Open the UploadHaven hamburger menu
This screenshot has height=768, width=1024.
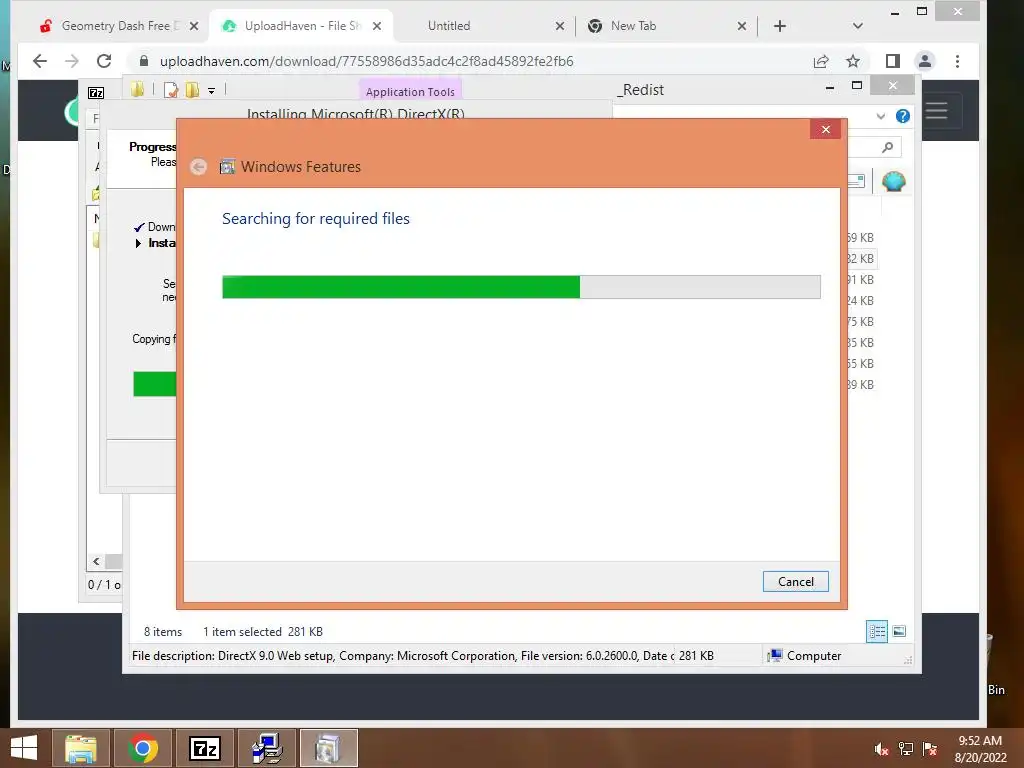[936, 110]
